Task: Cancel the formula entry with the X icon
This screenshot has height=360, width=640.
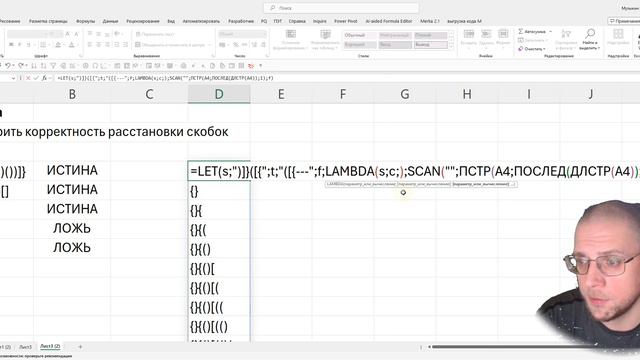Action: (28, 78)
